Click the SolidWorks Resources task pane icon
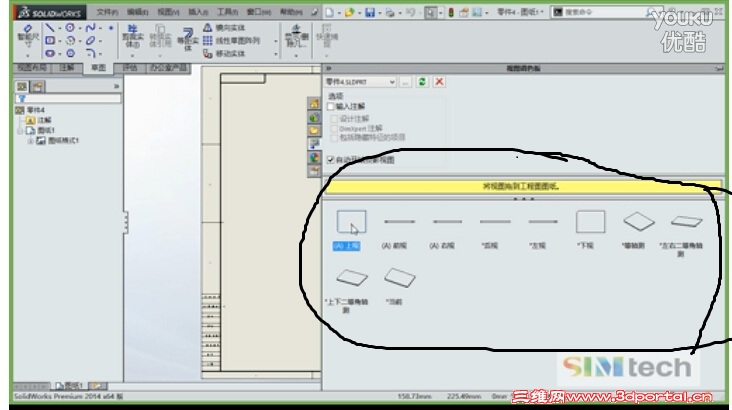This screenshot has width=732, height=410. (314, 104)
